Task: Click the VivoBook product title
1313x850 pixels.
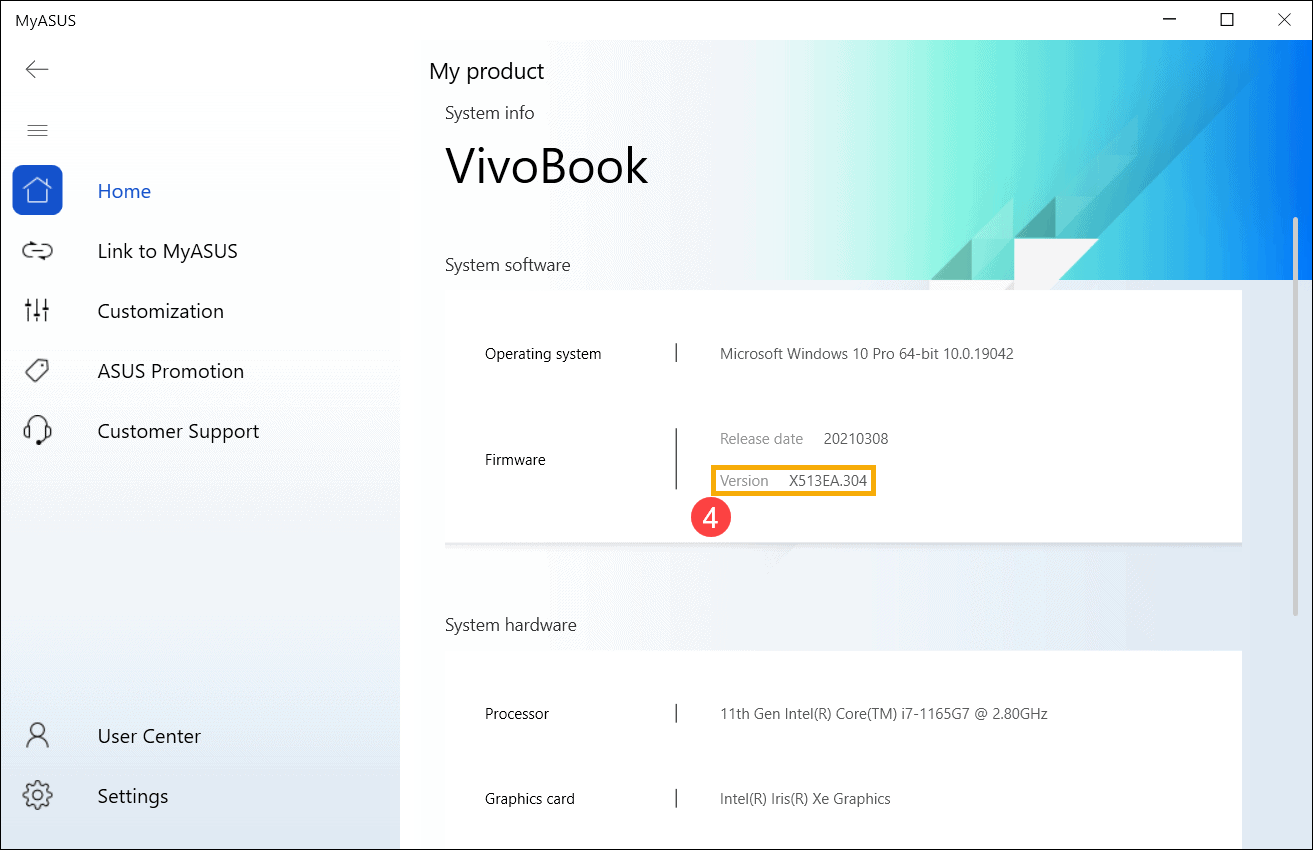Action: [547, 166]
